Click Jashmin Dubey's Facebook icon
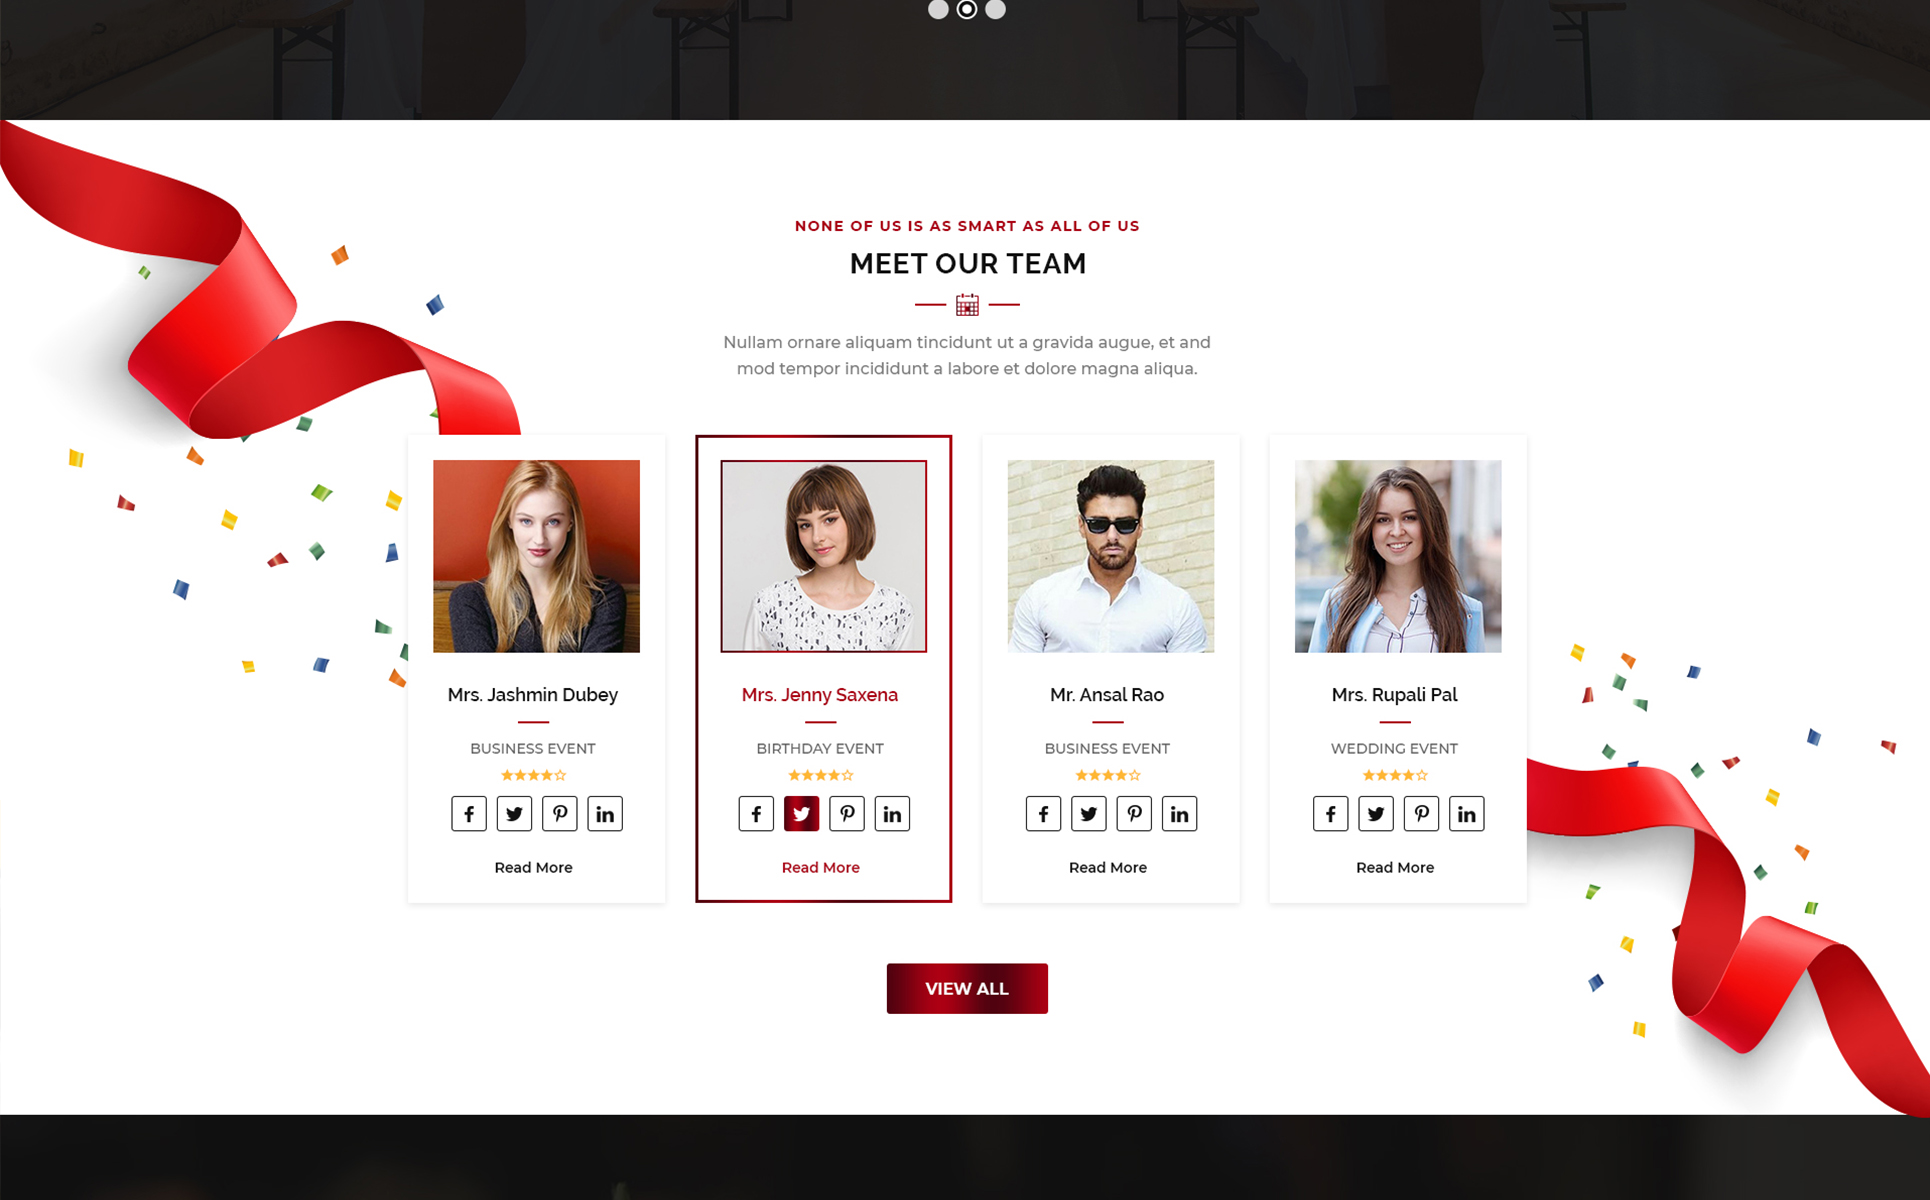This screenshot has width=1930, height=1200. [469, 814]
